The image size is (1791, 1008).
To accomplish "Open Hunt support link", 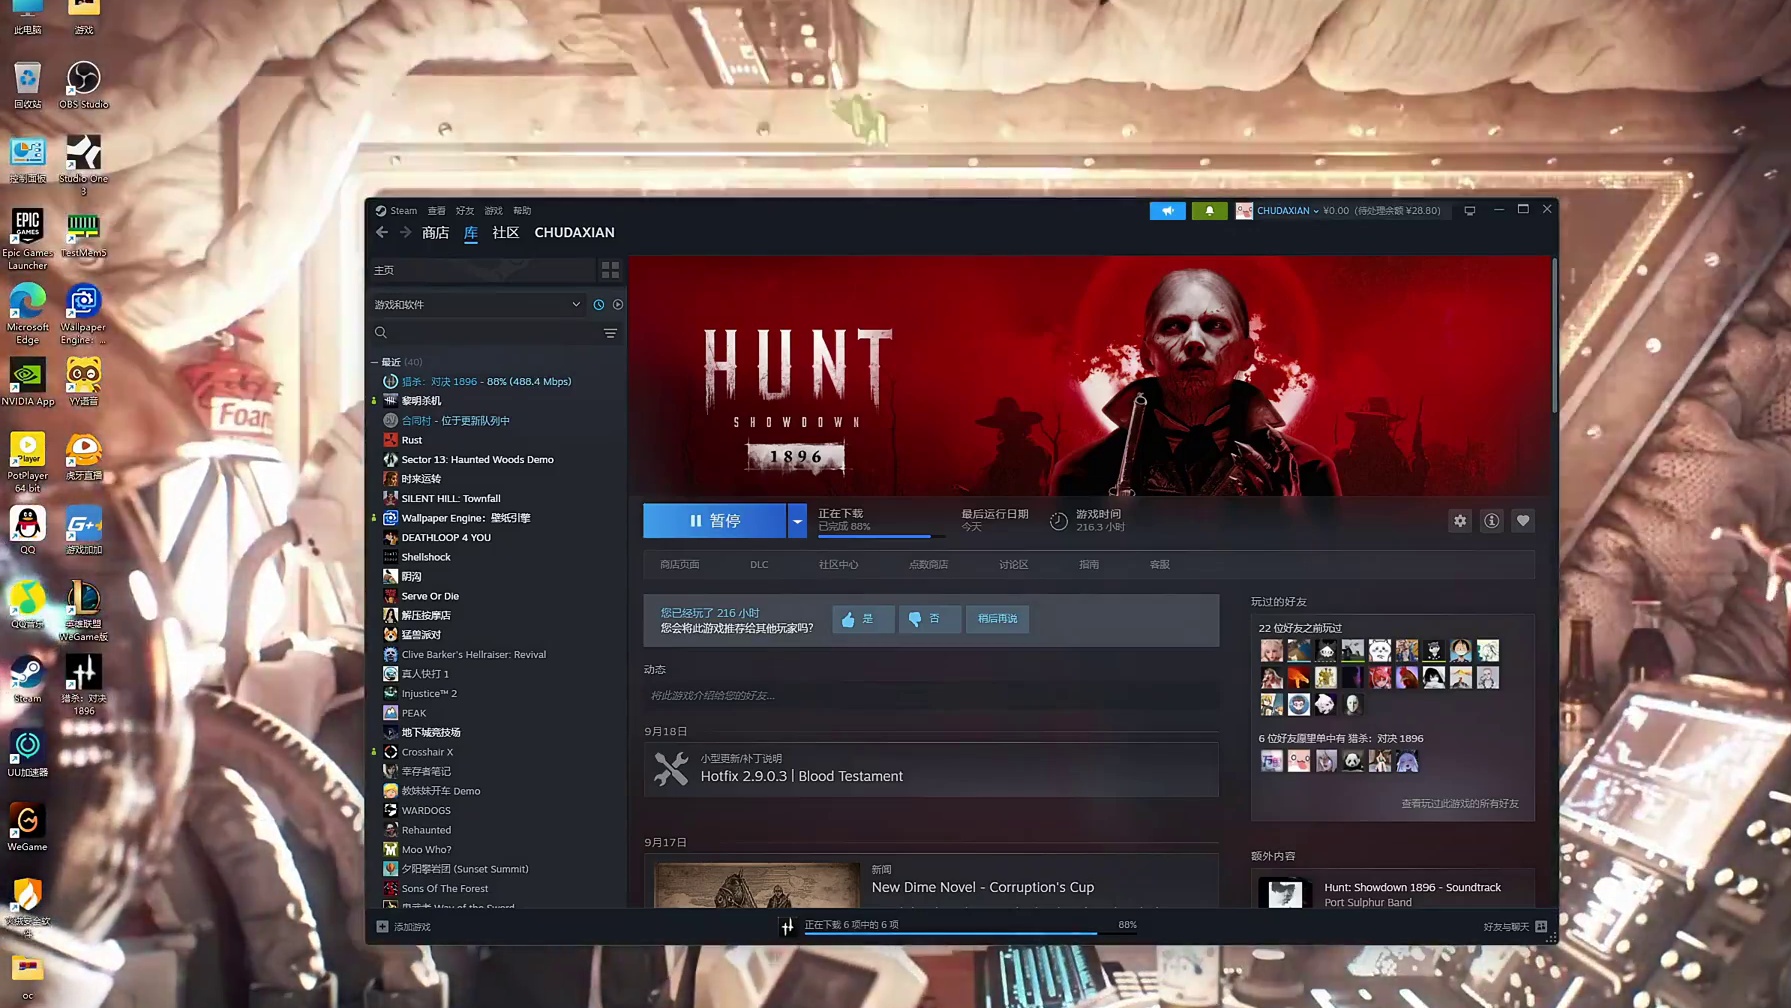I will (x=1159, y=565).
